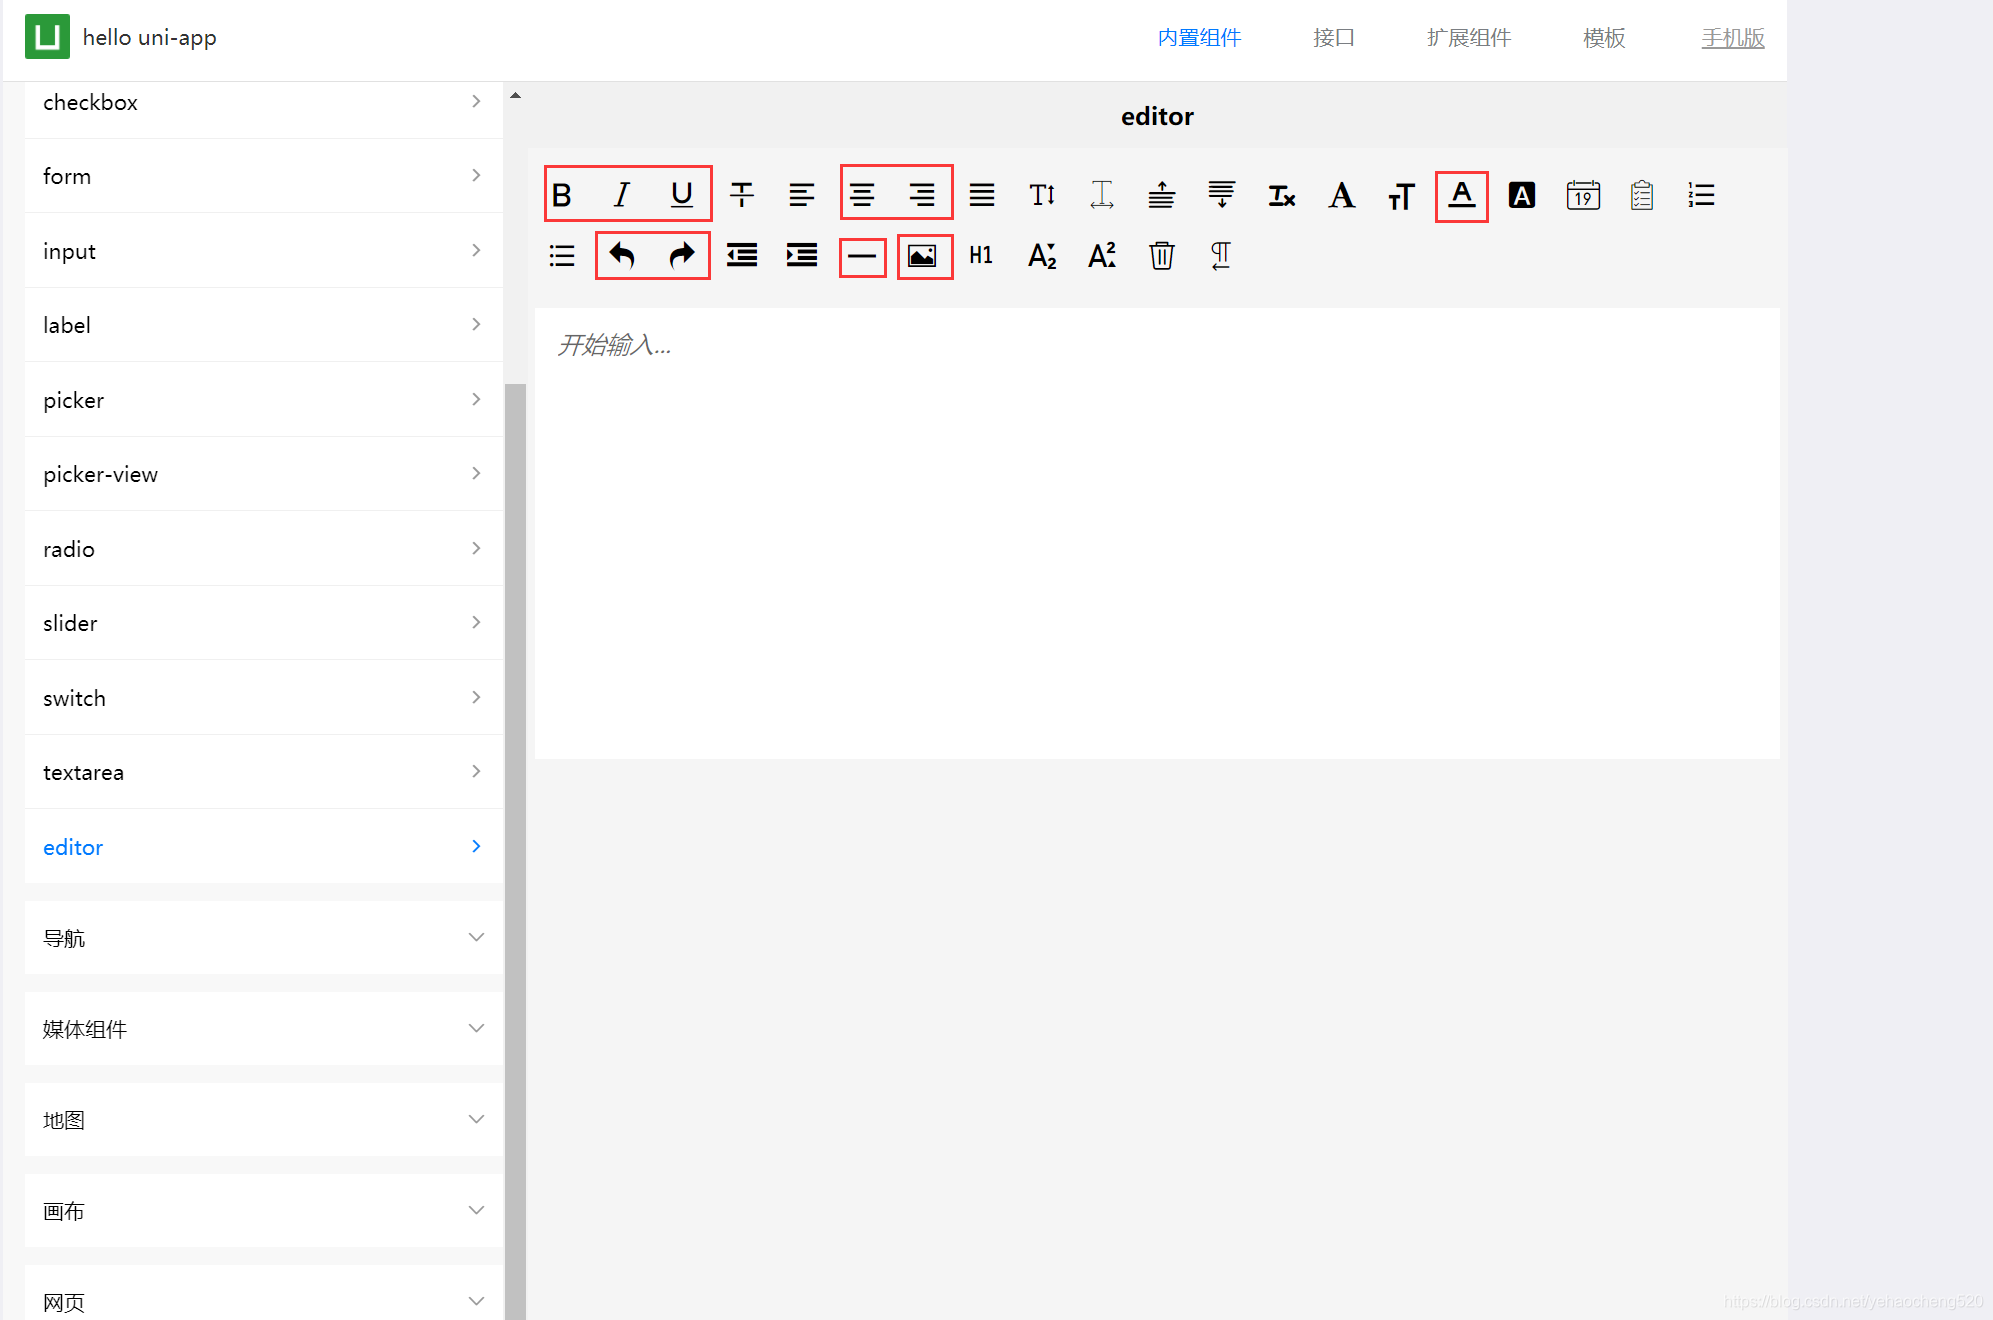The image size is (1993, 1320).
Task: Follow the 手机版 link
Action: 1733,38
